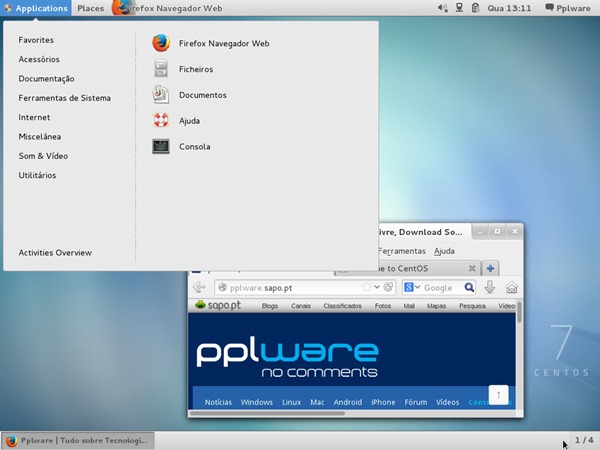Screen dimensions: 600x450
Task: Open the Mail link on sapo bar
Action: [409, 306]
